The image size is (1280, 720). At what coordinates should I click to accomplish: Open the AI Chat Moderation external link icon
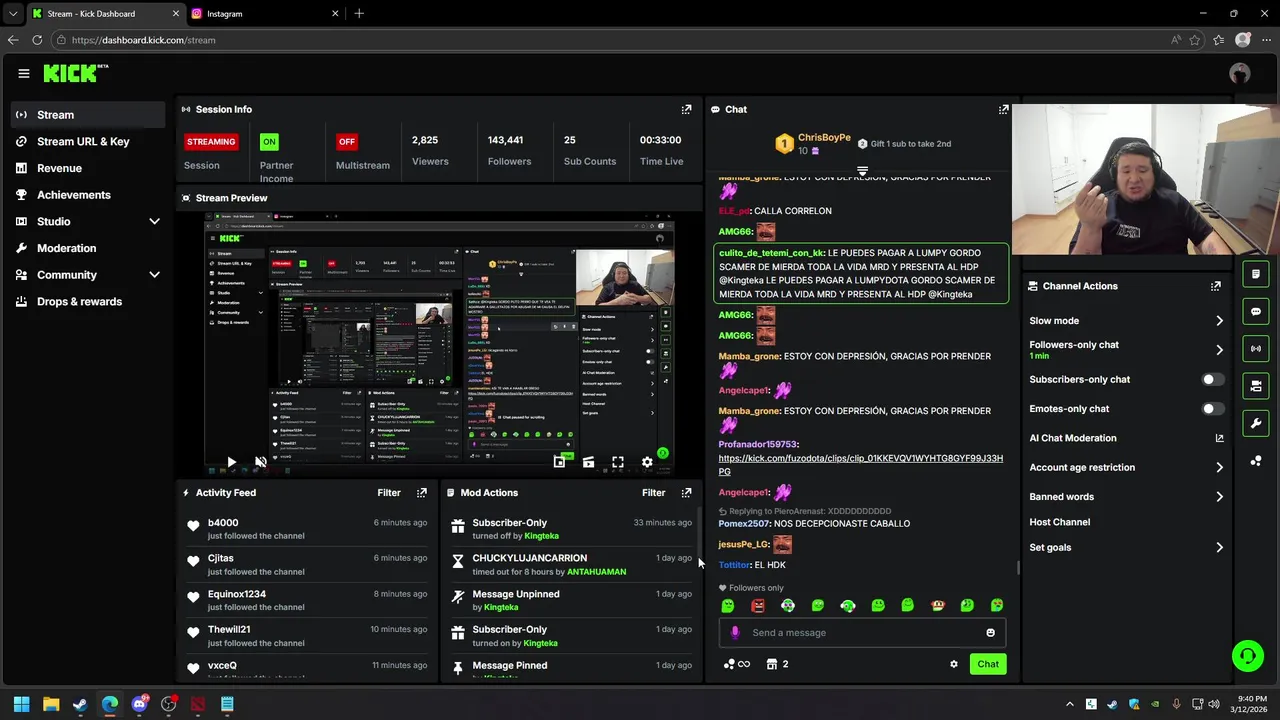pyautogui.click(x=1219, y=438)
